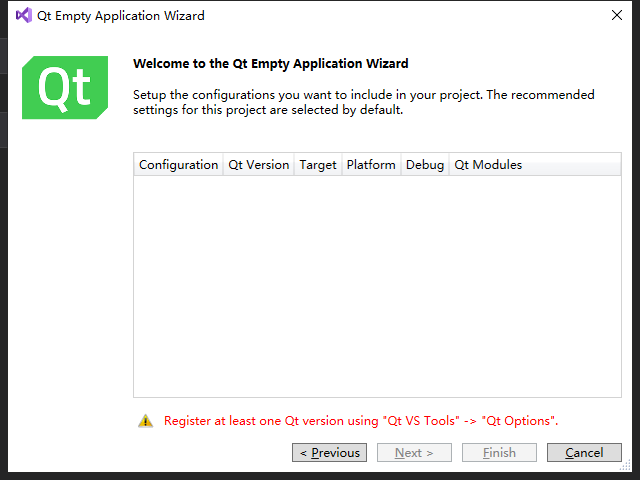
Task: Click the Previous button
Action: 329,452
